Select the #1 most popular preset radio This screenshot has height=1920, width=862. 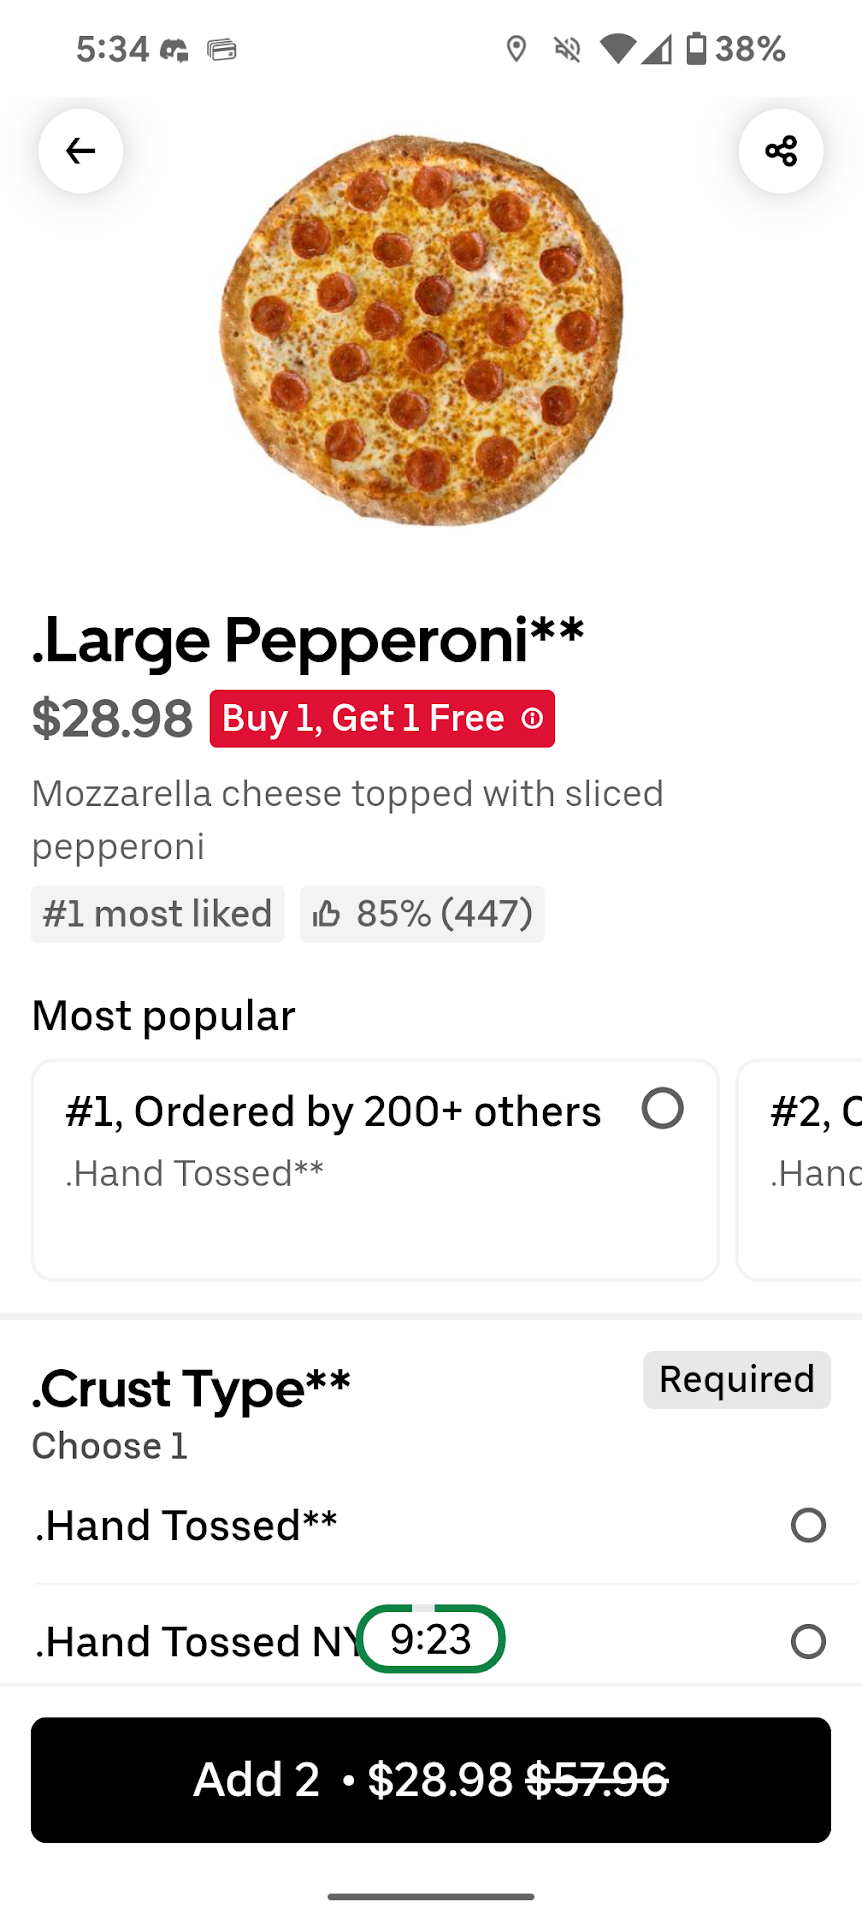pos(663,1109)
